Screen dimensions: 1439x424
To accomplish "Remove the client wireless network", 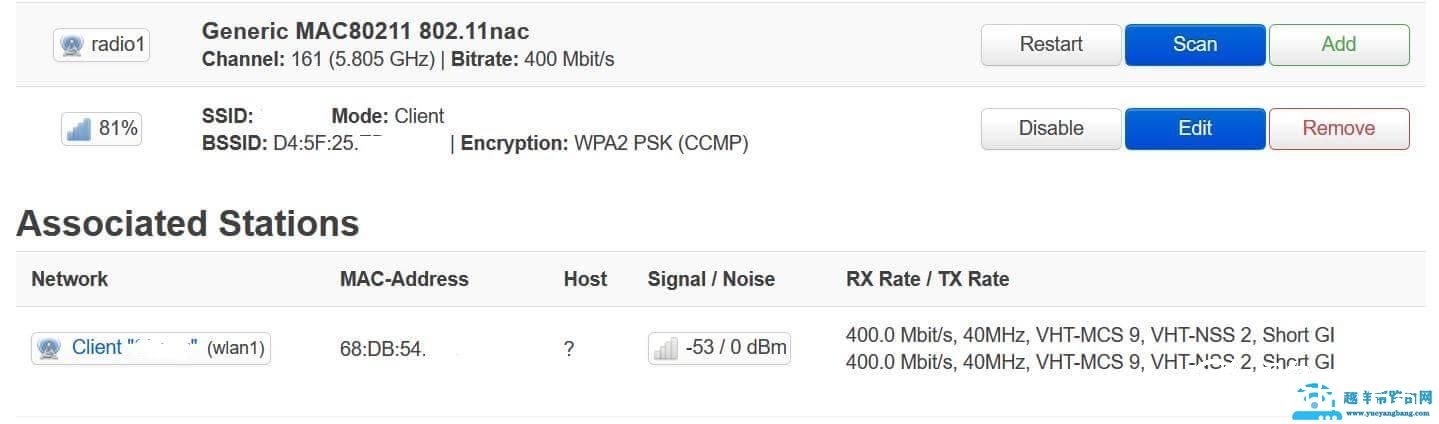I will (1338, 129).
